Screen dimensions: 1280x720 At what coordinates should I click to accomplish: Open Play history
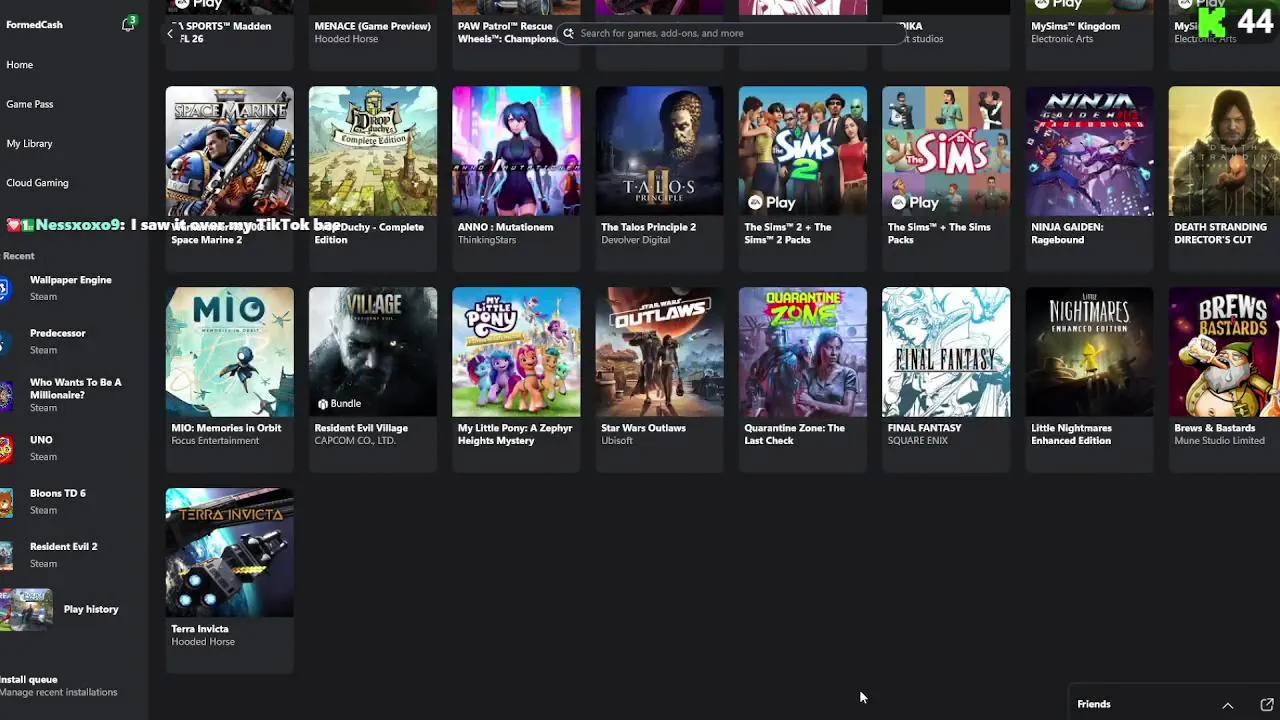(x=91, y=609)
